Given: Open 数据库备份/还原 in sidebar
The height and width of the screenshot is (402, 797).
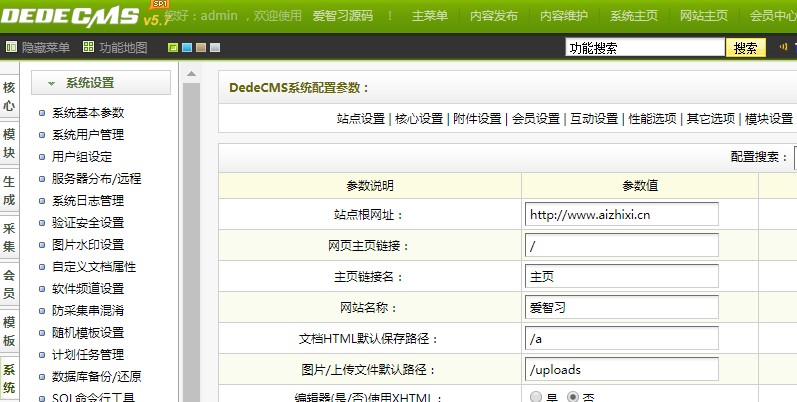Looking at the screenshot, I should [97, 377].
